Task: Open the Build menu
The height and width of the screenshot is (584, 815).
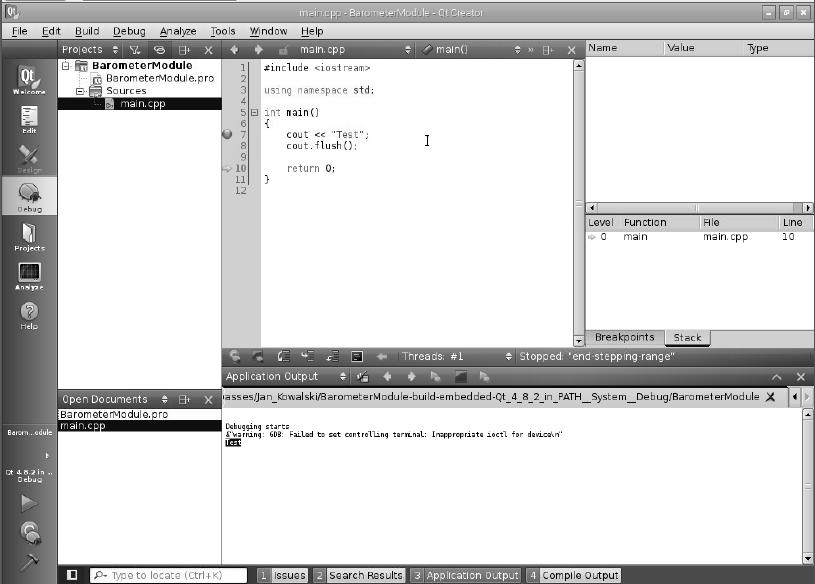Action: click(87, 31)
